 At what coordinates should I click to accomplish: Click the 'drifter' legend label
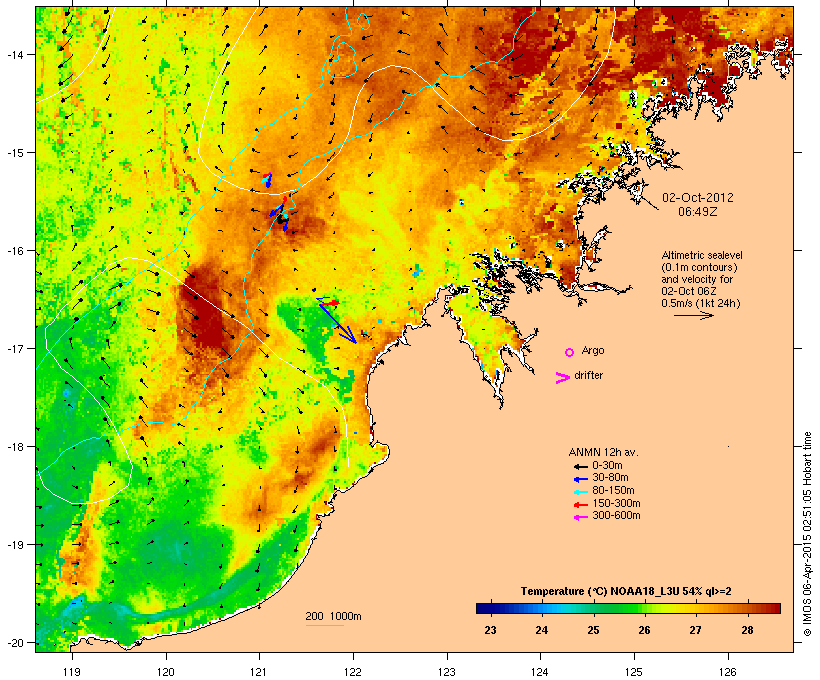588,375
